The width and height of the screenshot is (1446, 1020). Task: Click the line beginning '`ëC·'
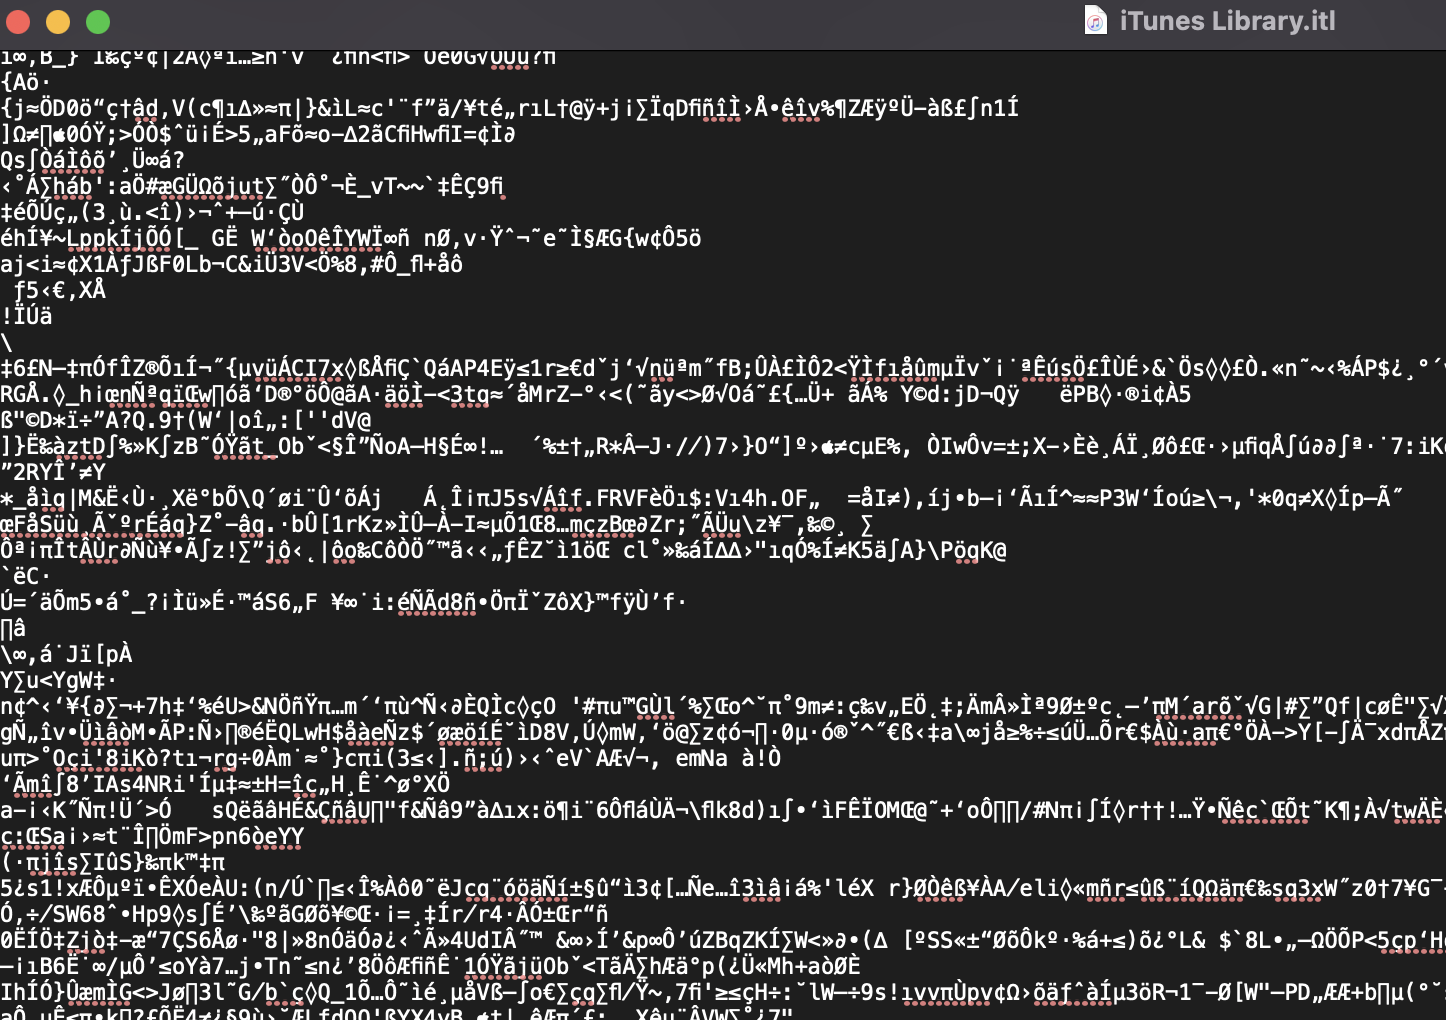(26, 576)
